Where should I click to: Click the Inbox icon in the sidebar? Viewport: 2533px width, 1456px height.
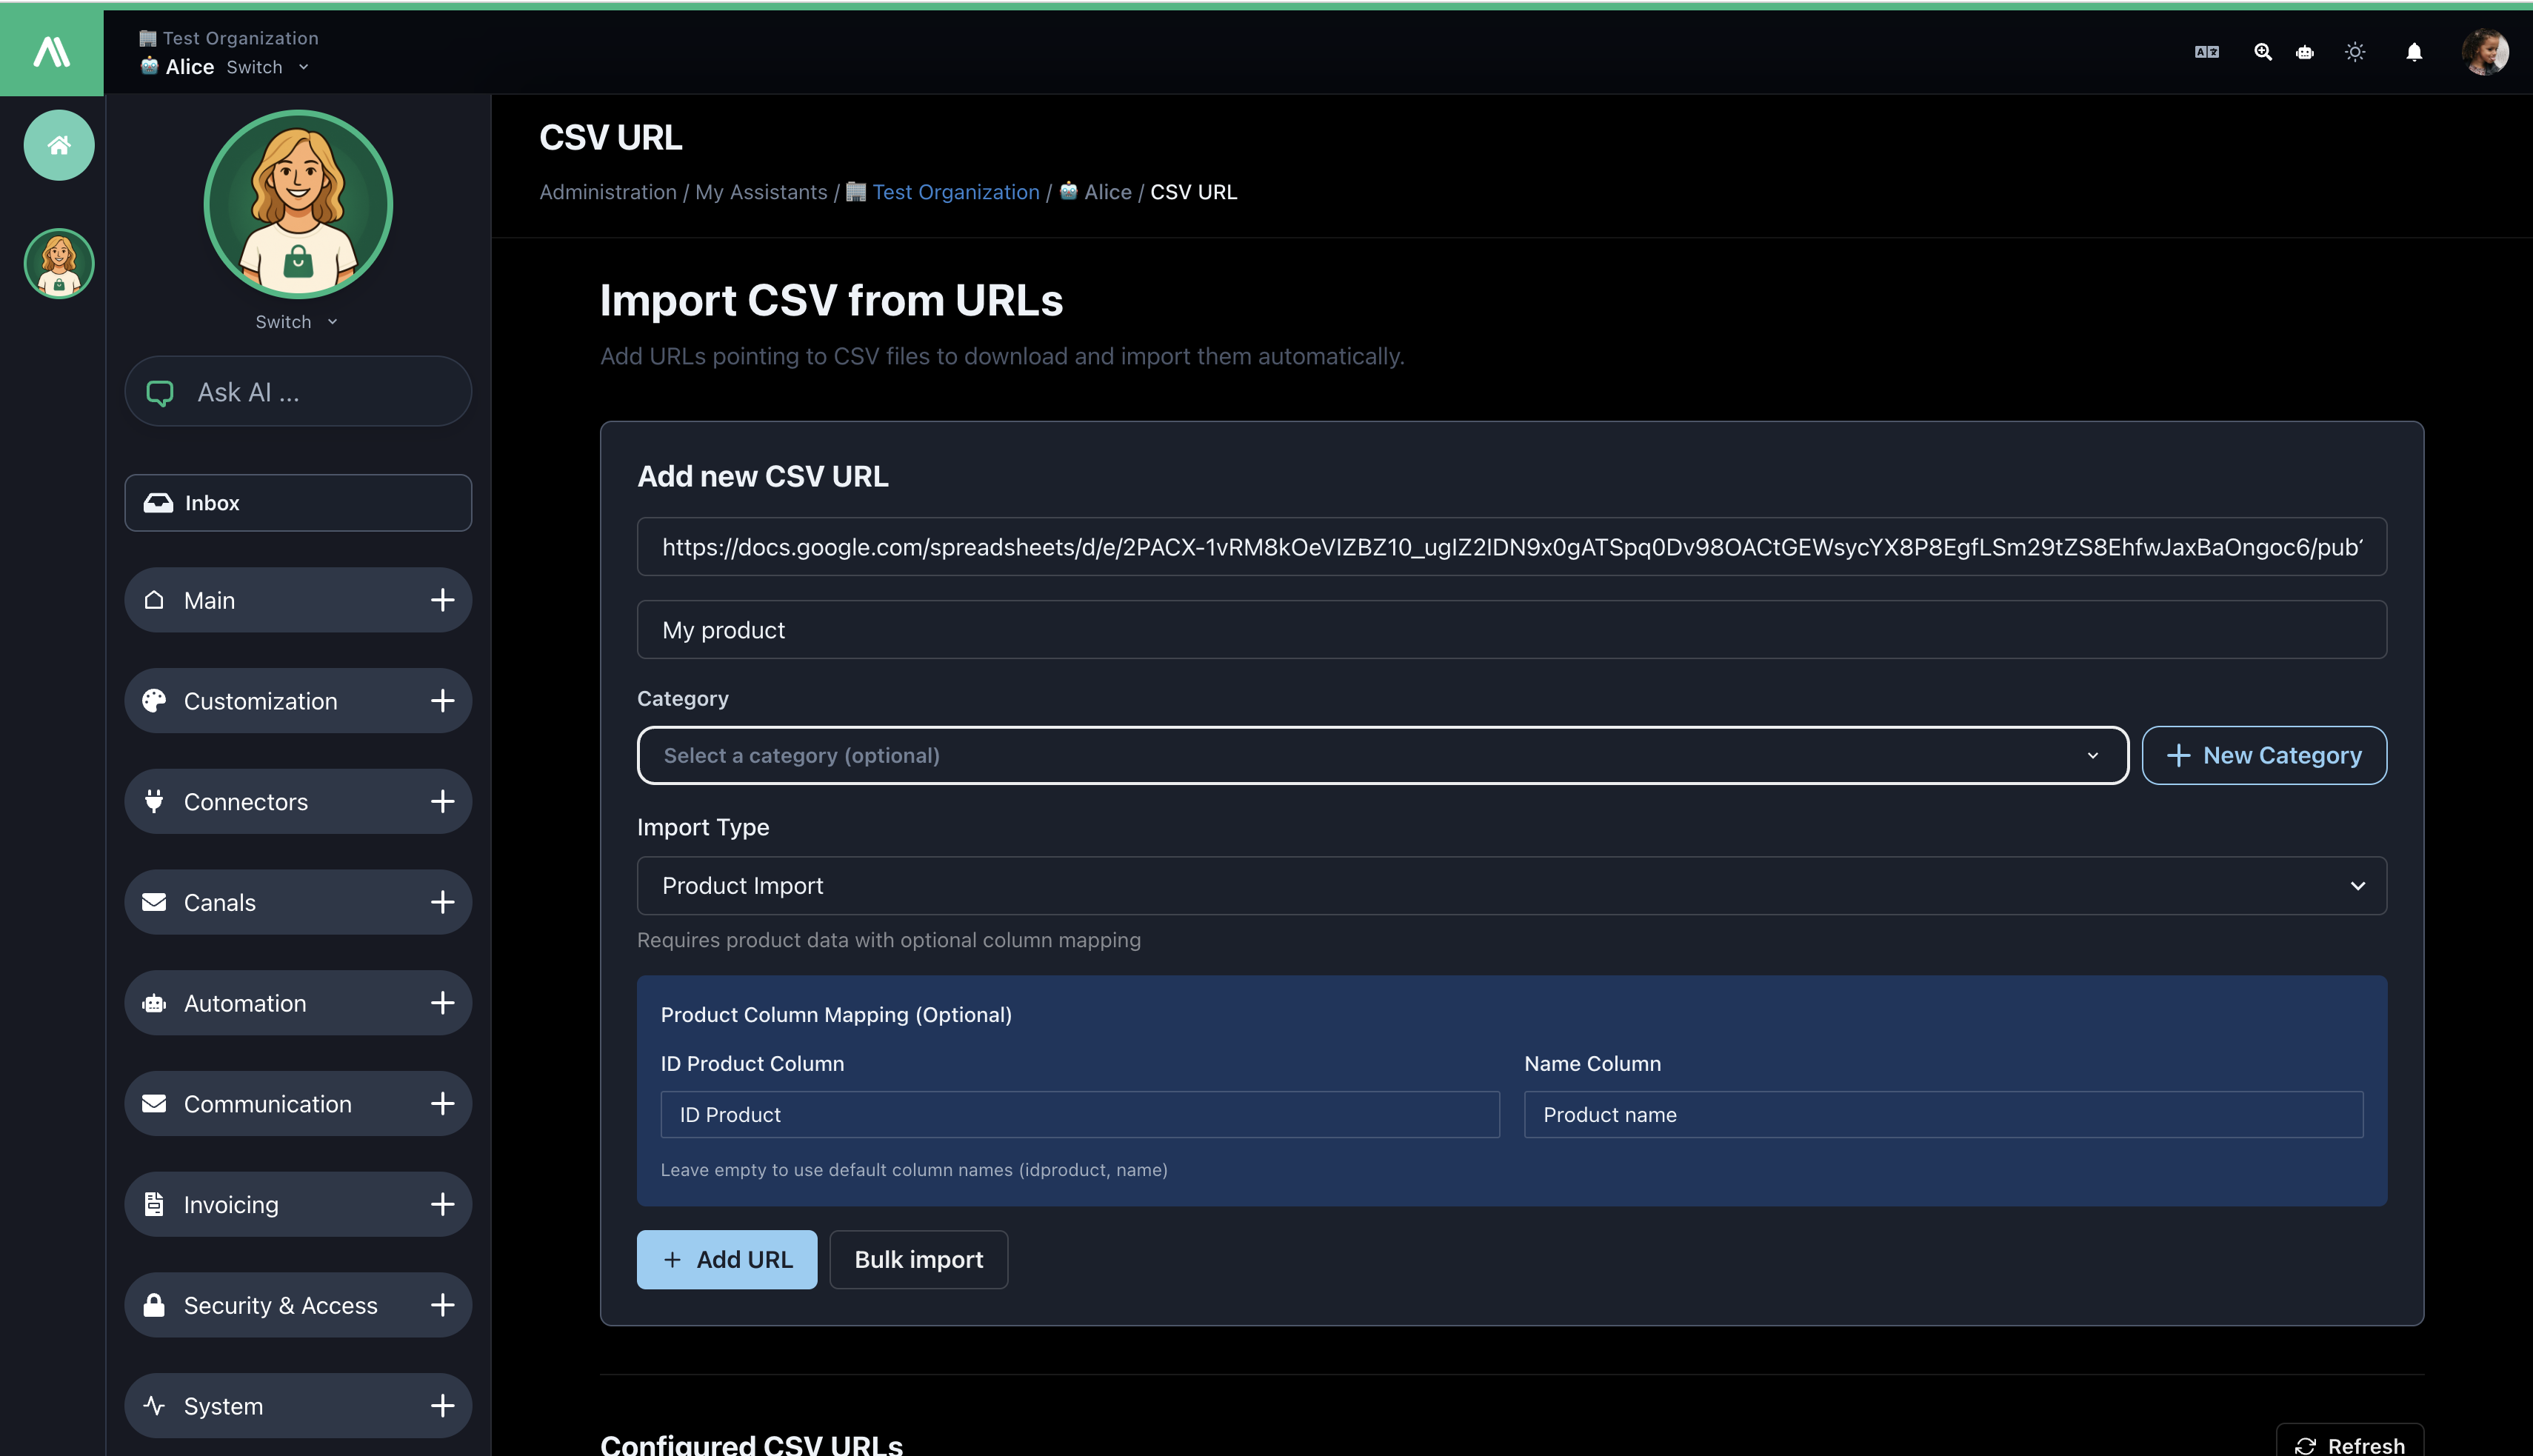coord(160,502)
